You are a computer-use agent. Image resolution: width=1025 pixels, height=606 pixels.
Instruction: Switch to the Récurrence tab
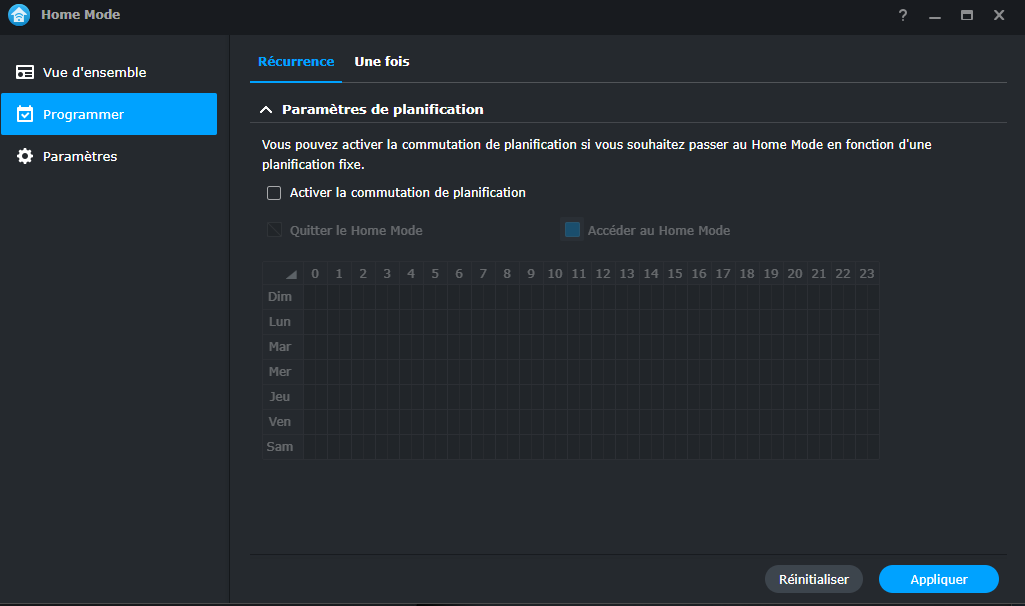tap(296, 62)
